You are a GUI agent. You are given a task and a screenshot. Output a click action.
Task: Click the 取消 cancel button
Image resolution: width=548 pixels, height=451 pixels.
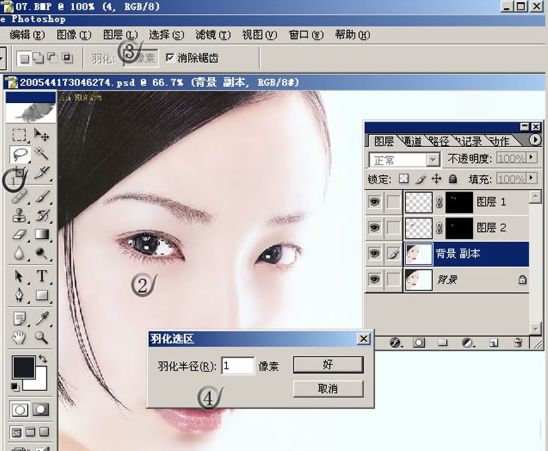click(x=328, y=388)
